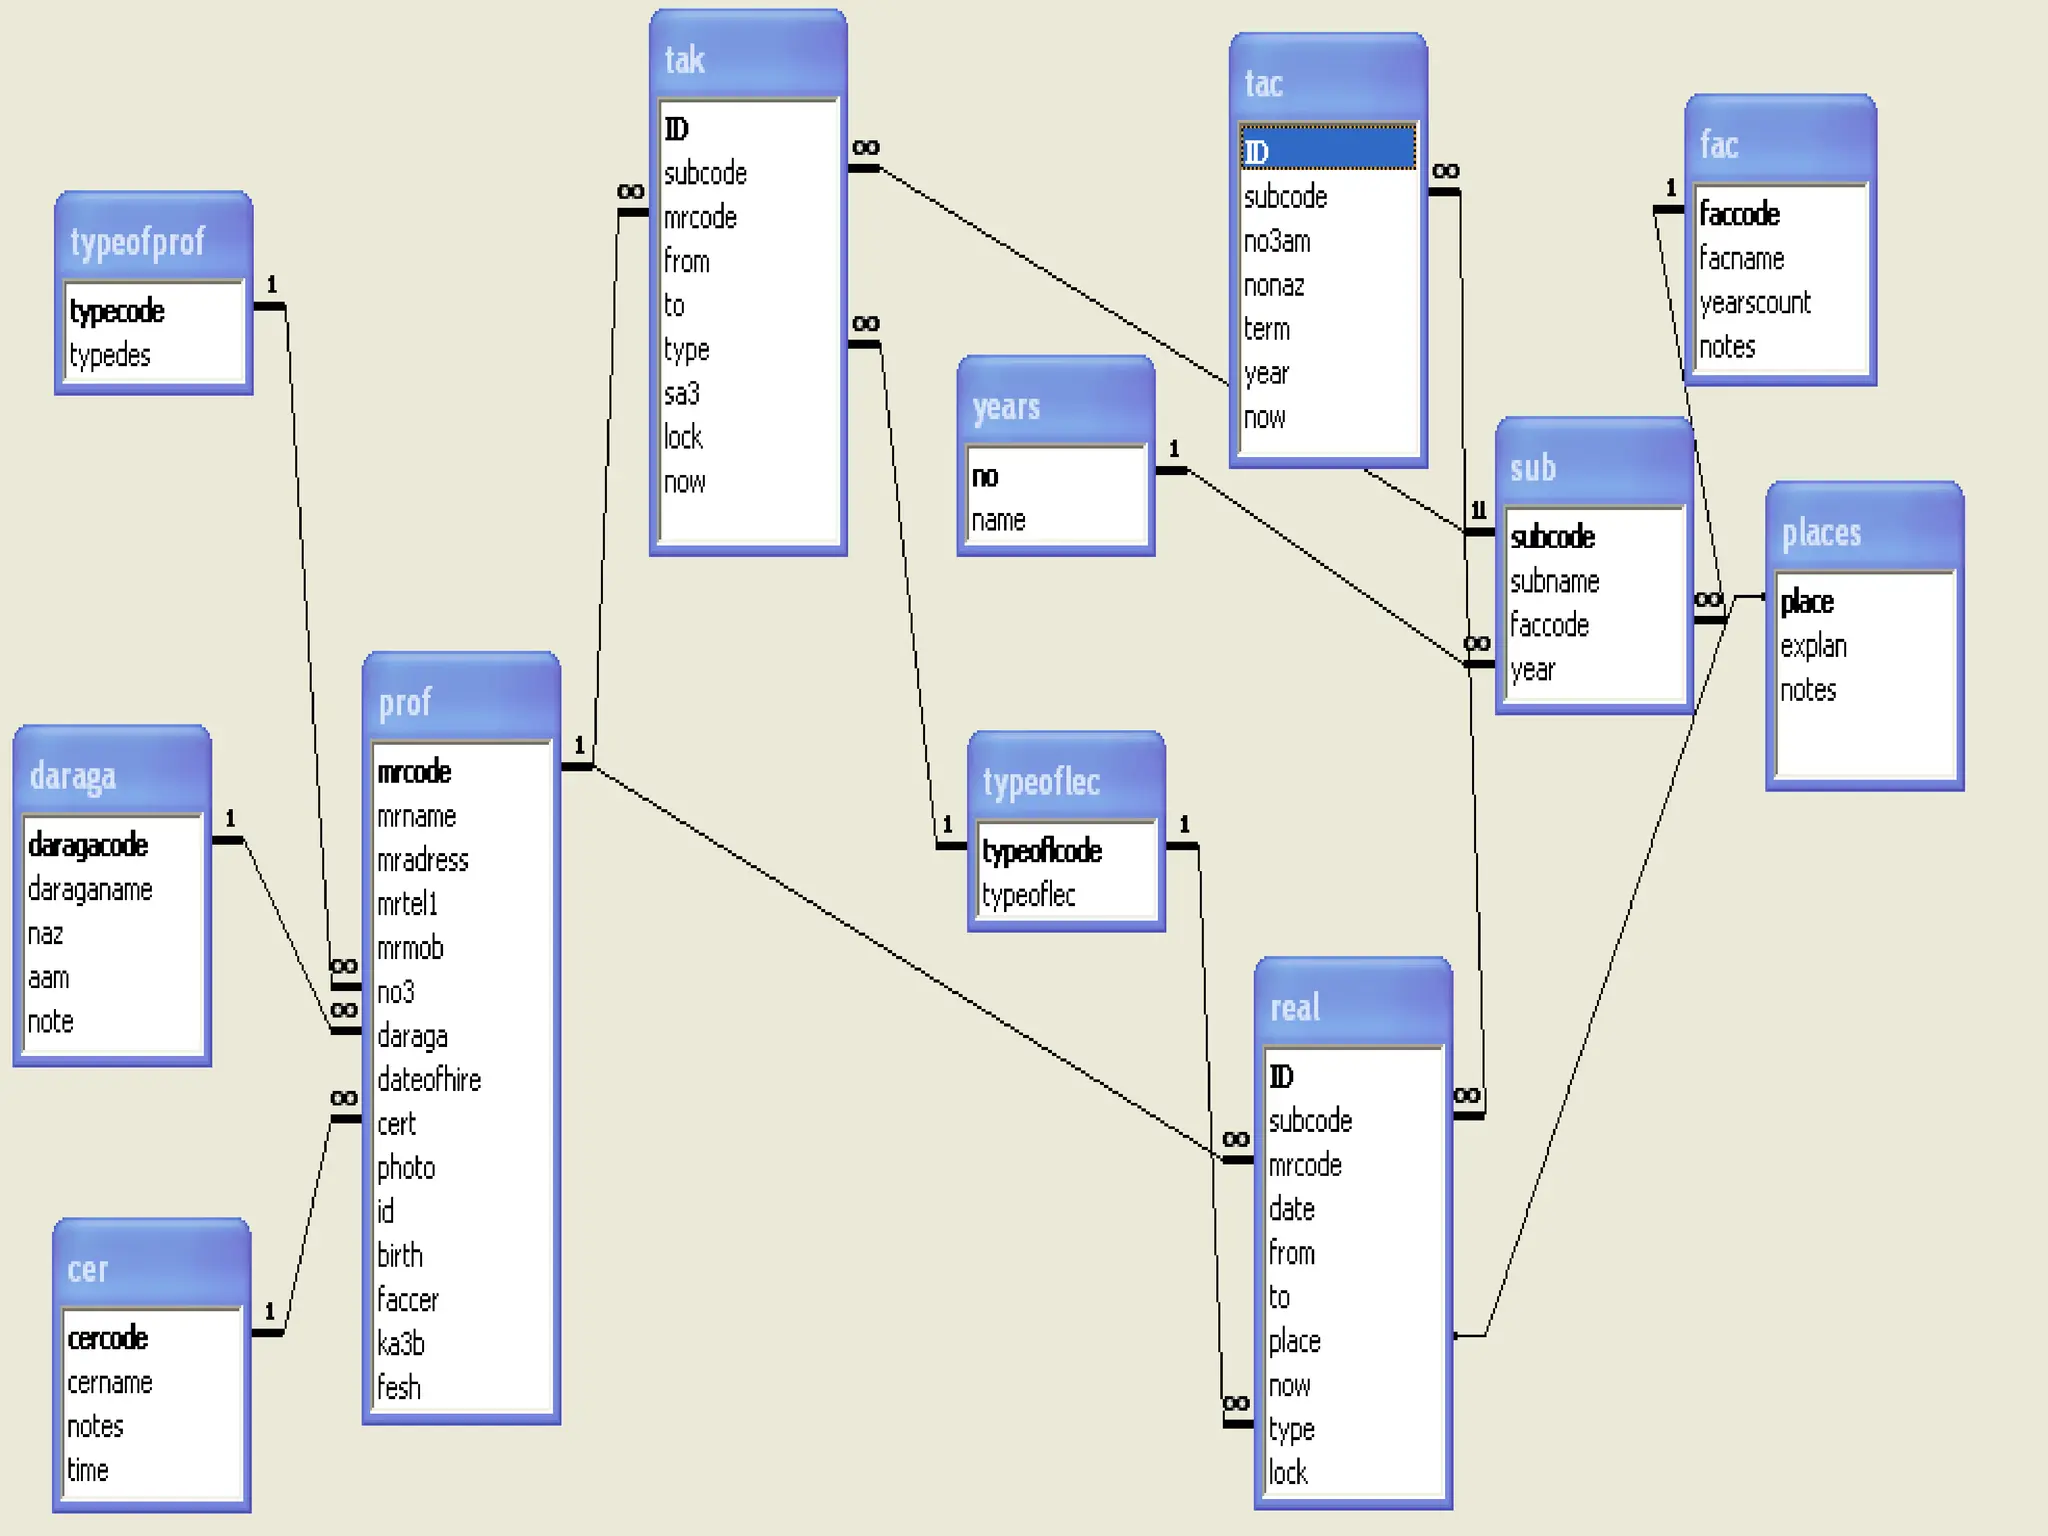The image size is (2048, 1536).
Task: Select the highlighted ID field in tac table
Action: coord(1326,151)
